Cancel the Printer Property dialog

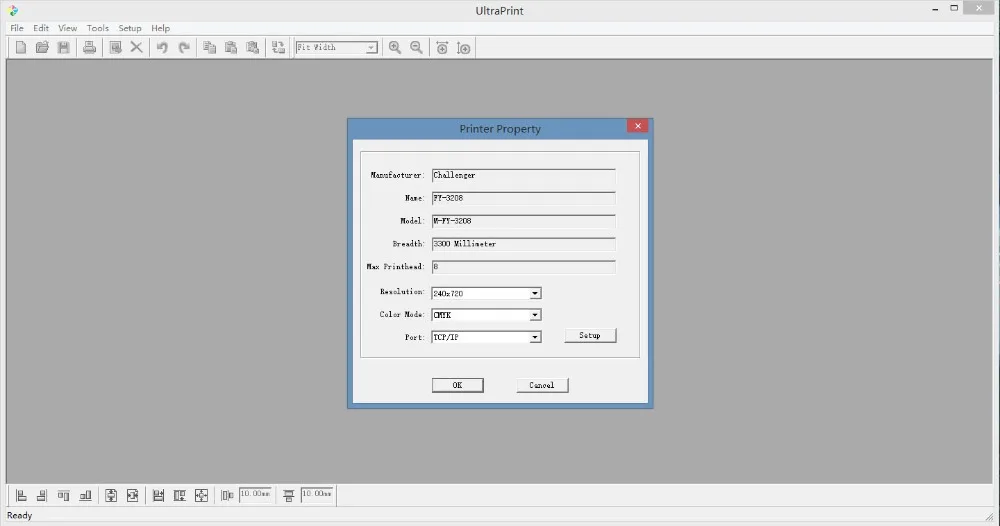click(542, 385)
